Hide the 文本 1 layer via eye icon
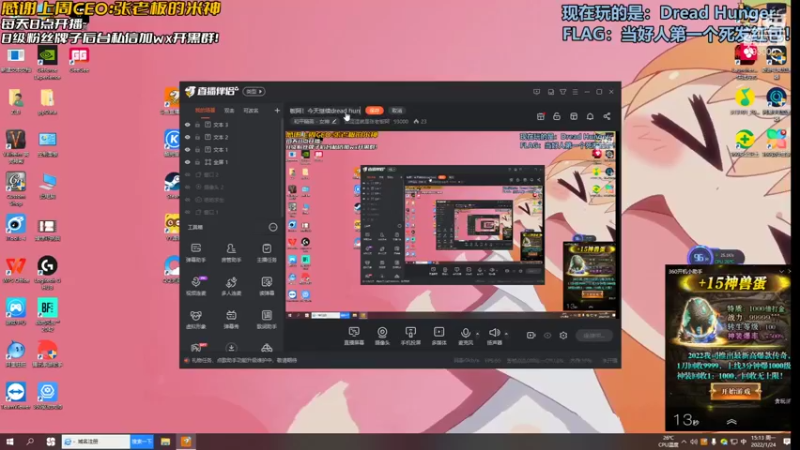 point(187,149)
